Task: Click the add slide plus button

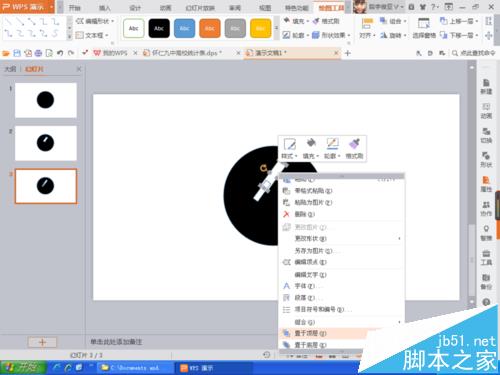Action: tap(42, 342)
